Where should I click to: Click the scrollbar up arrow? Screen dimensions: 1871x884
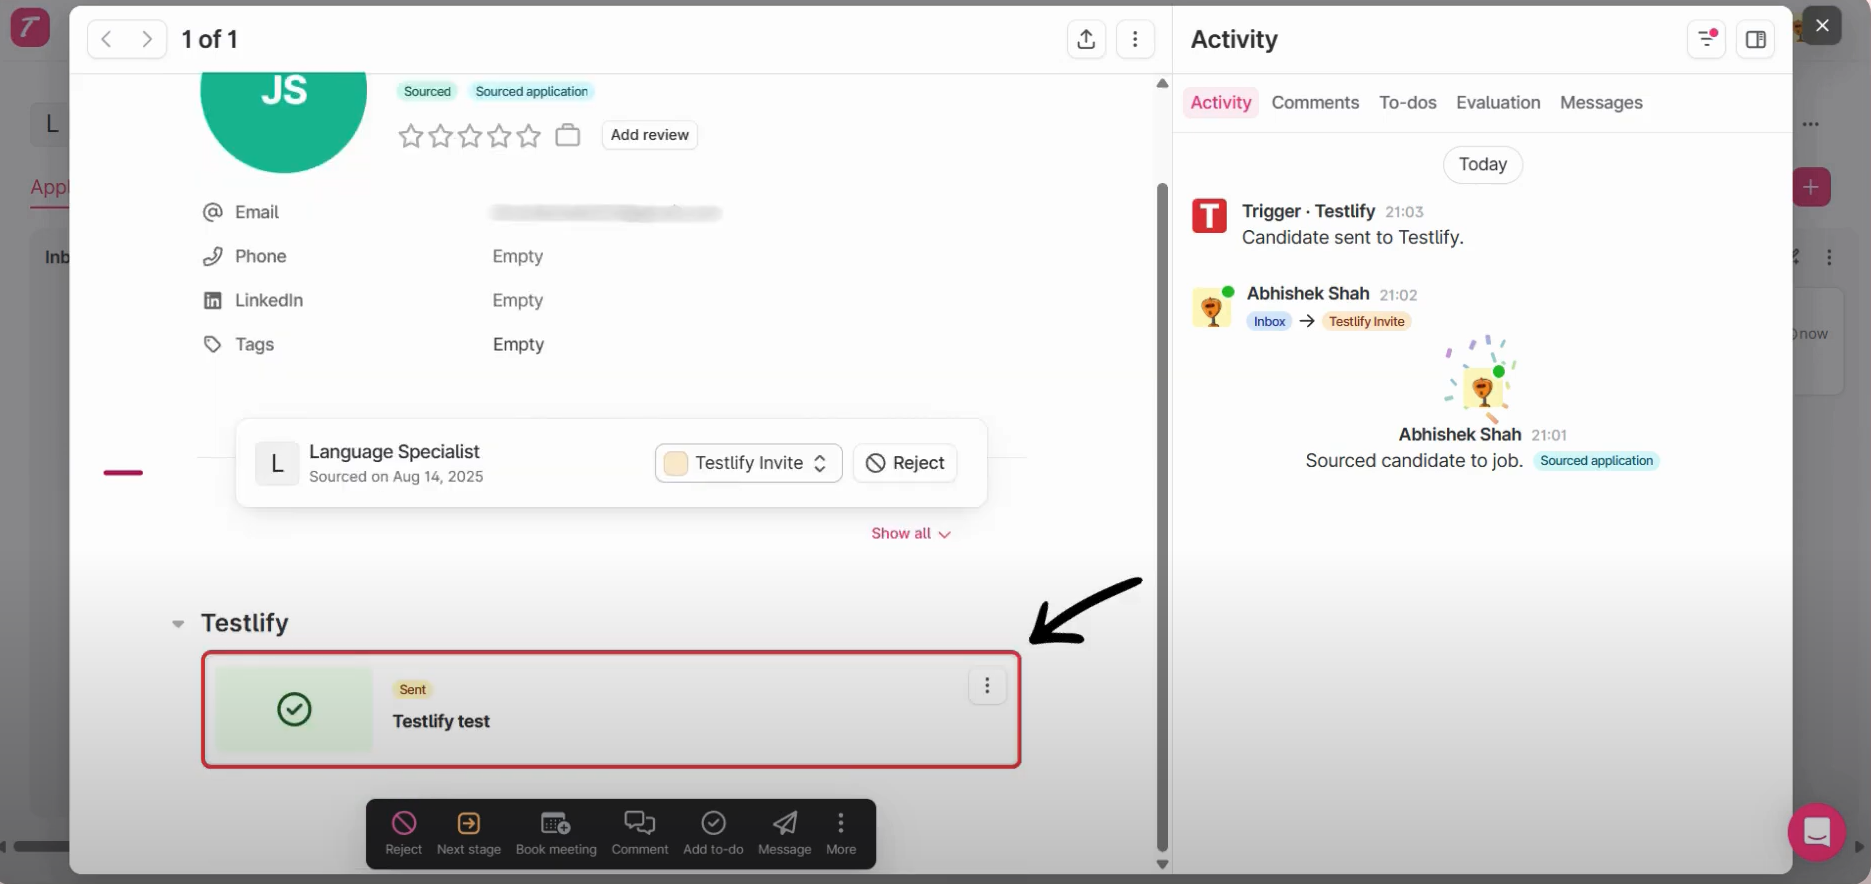1162,83
